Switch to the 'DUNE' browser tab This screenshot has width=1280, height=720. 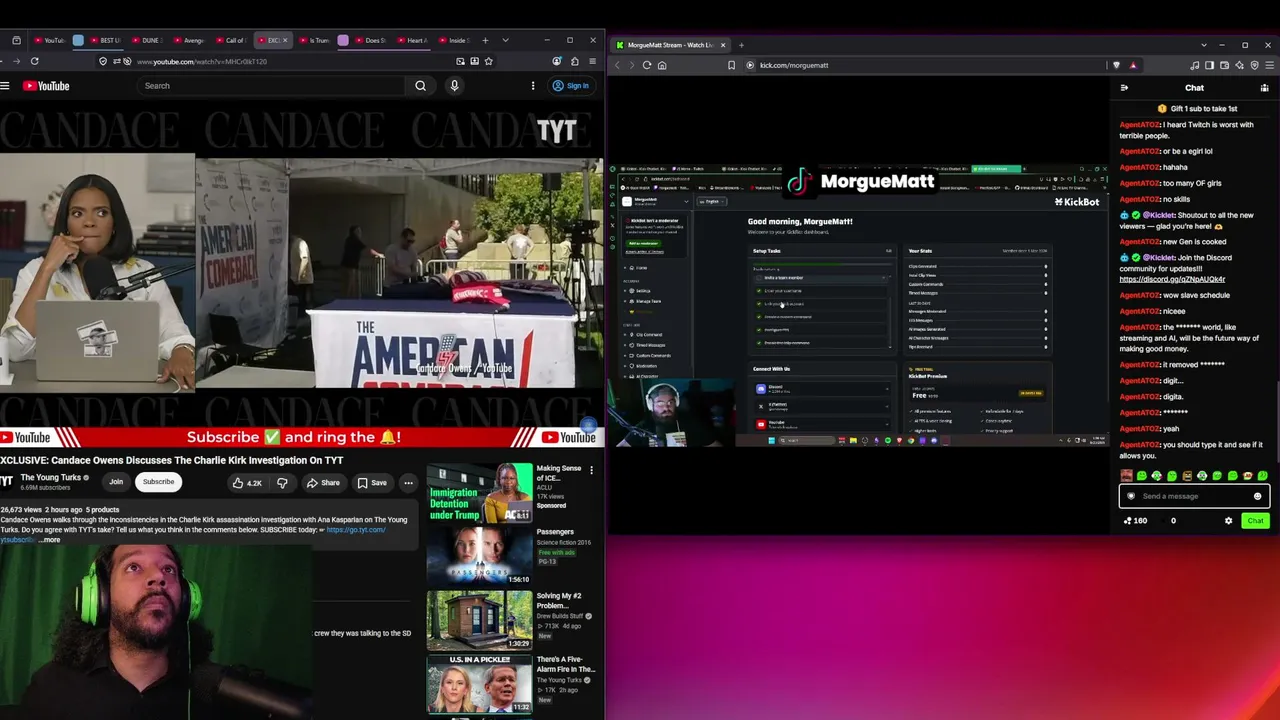click(147, 41)
